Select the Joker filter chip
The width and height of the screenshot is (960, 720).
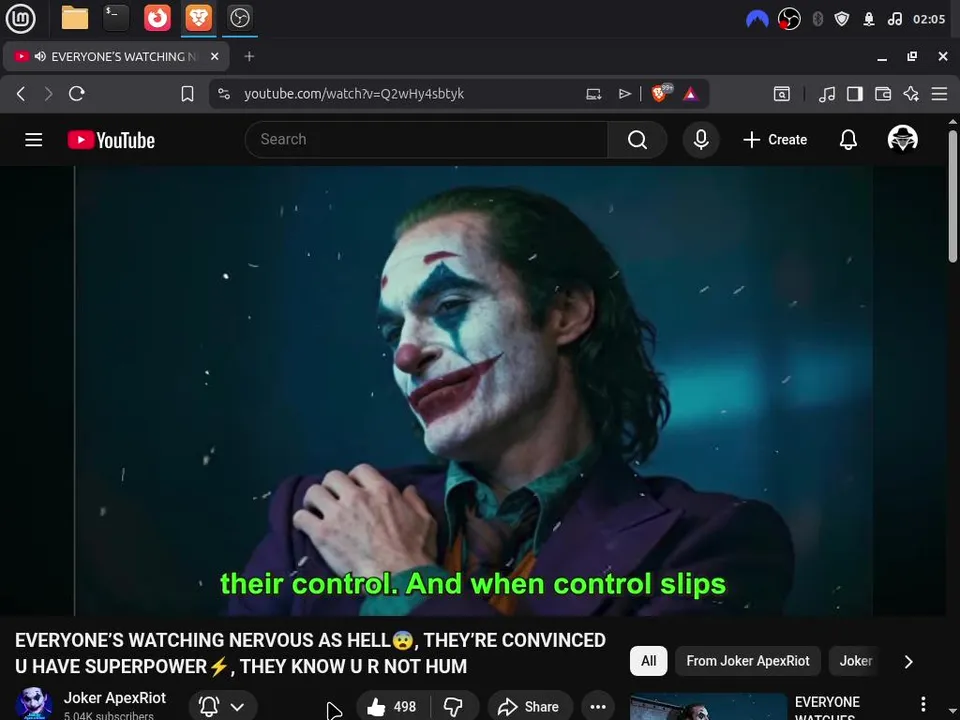tap(855, 661)
